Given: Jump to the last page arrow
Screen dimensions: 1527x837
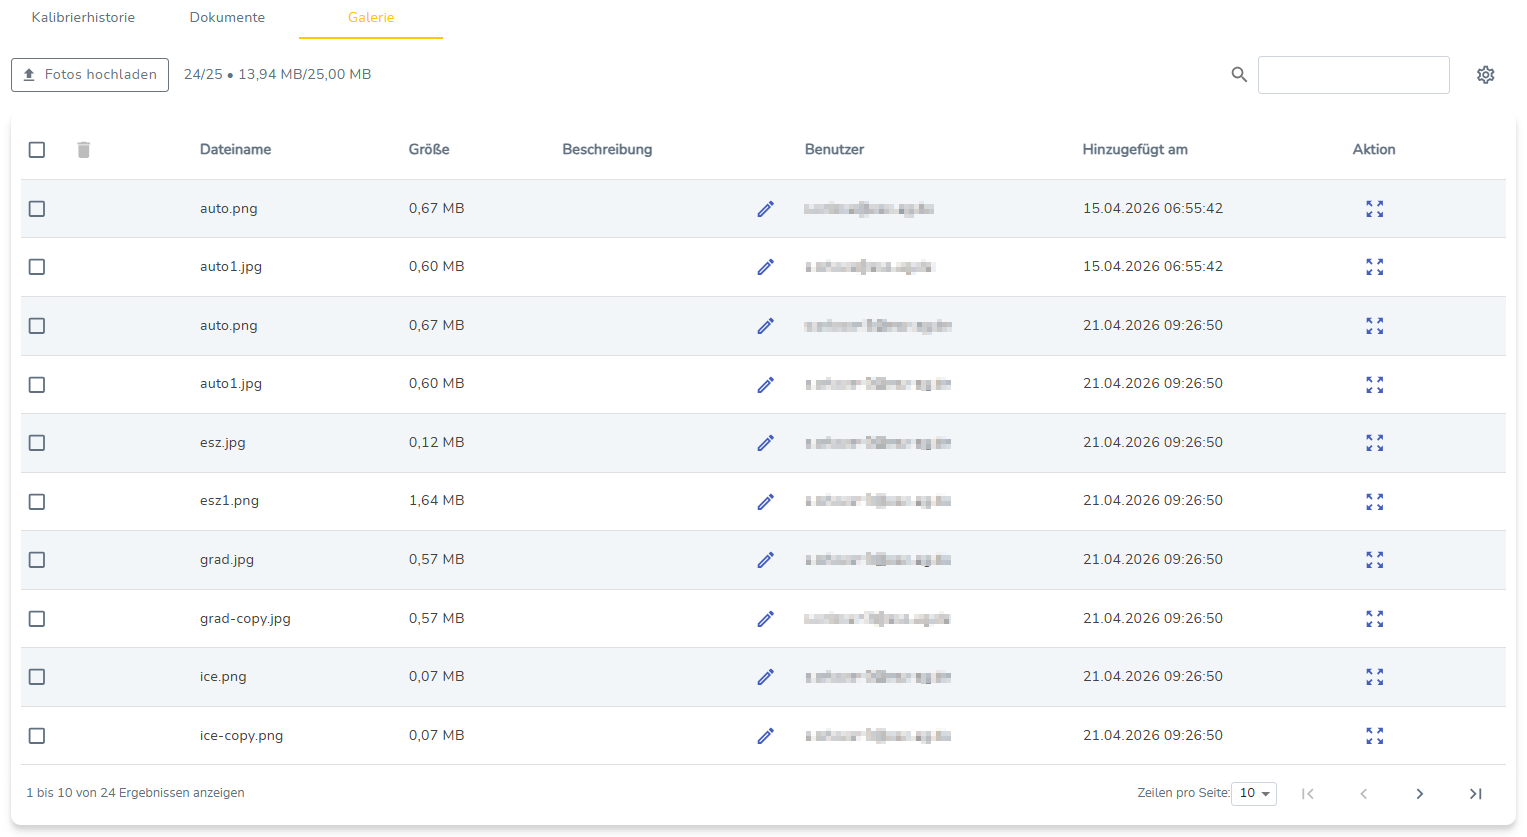Looking at the screenshot, I should (x=1475, y=794).
